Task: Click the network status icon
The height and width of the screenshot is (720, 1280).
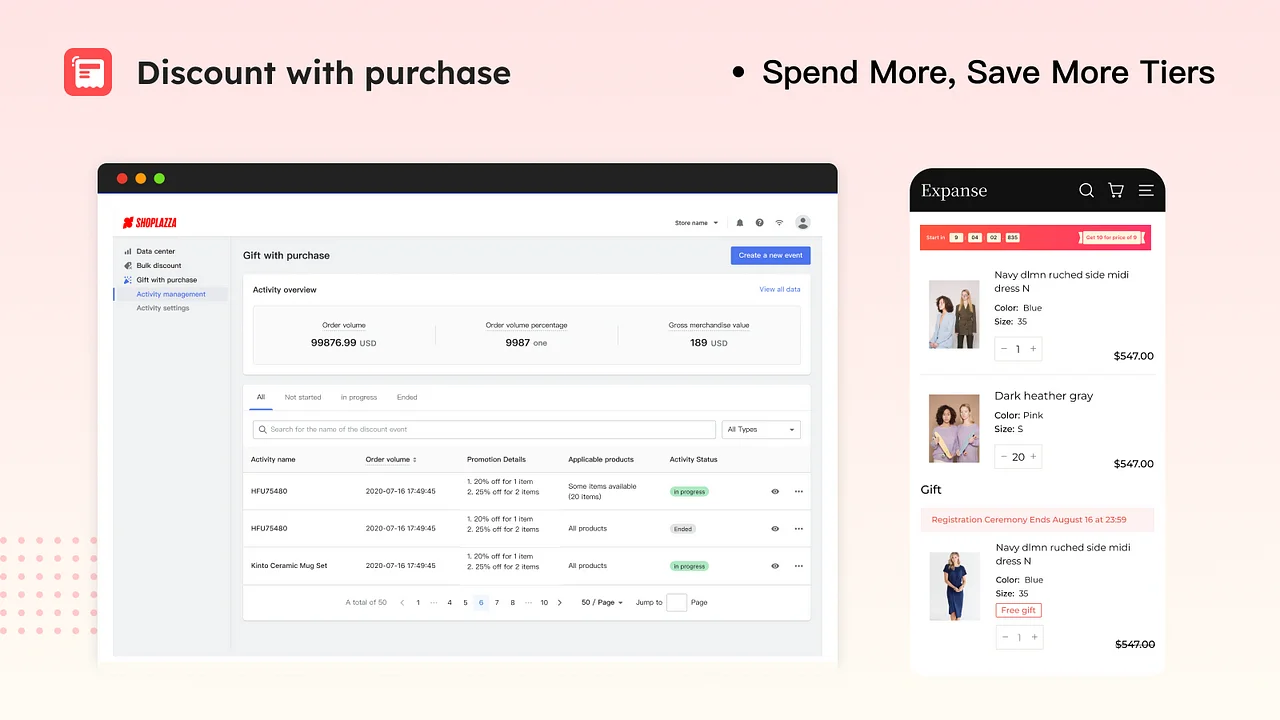Action: pyautogui.click(x=779, y=222)
